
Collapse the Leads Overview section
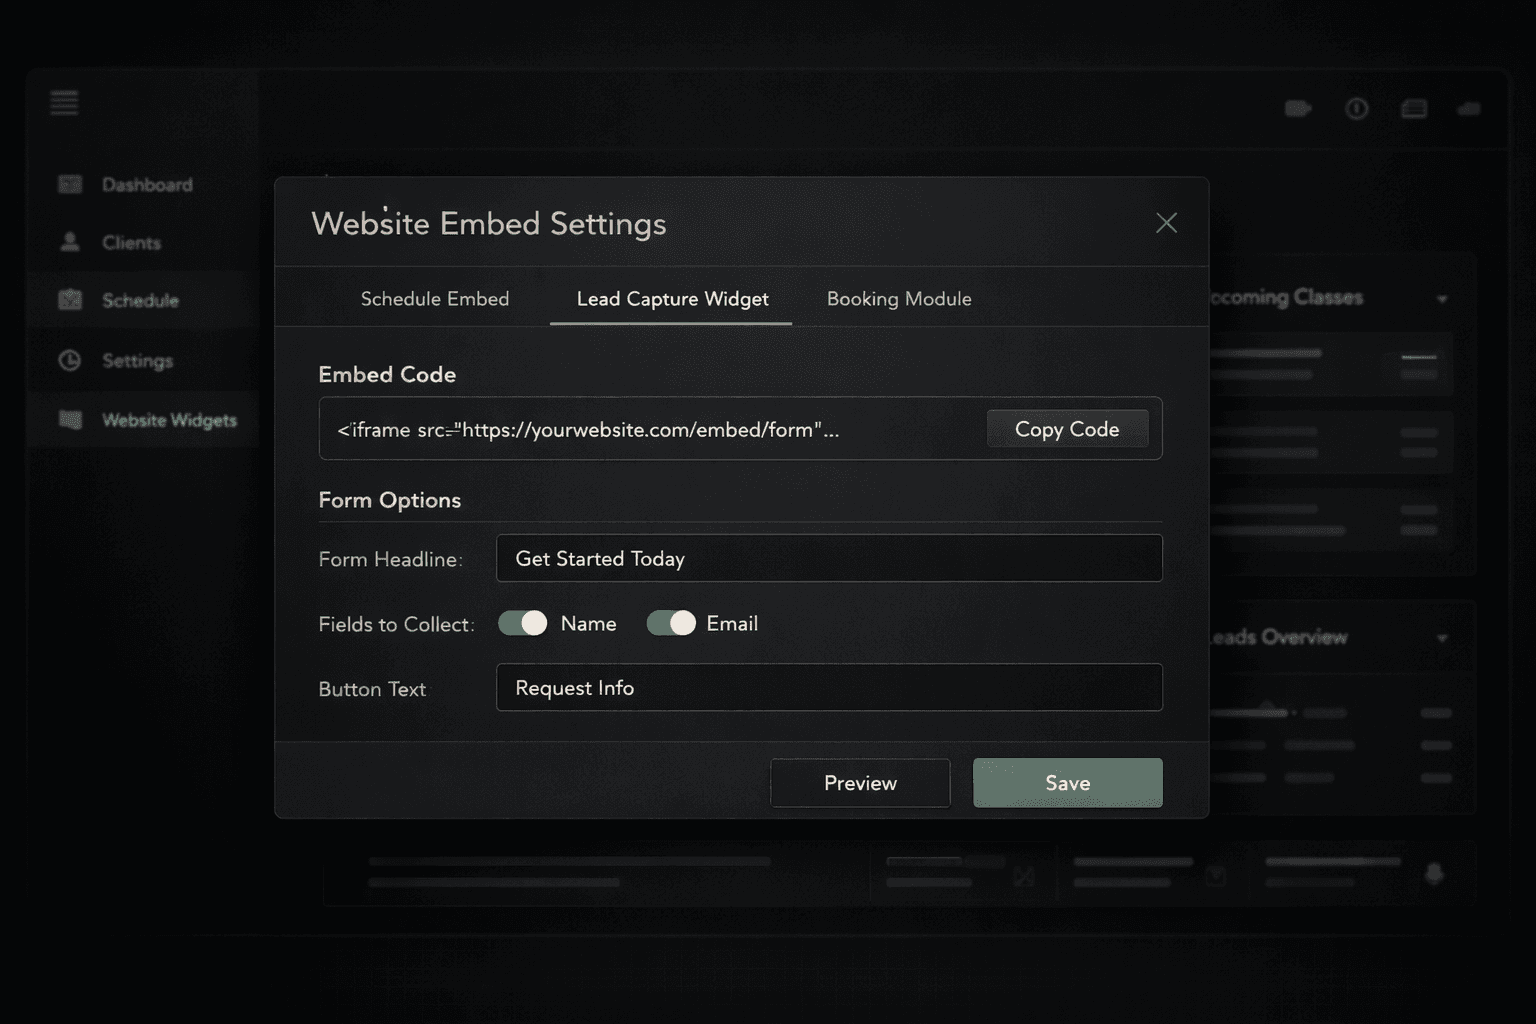click(x=1441, y=637)
